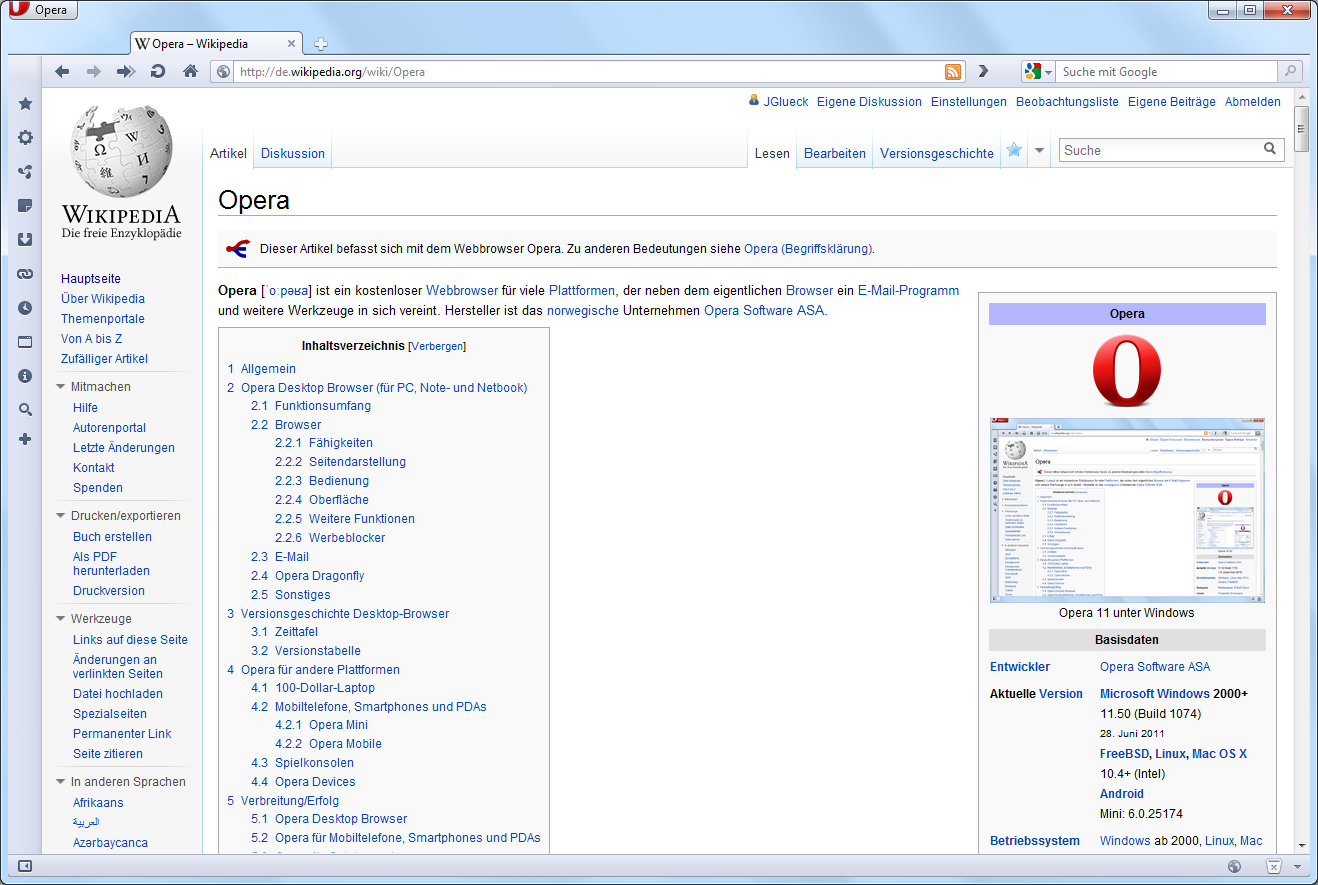Hide the table of contents via Verbergen

click(437, 347)
